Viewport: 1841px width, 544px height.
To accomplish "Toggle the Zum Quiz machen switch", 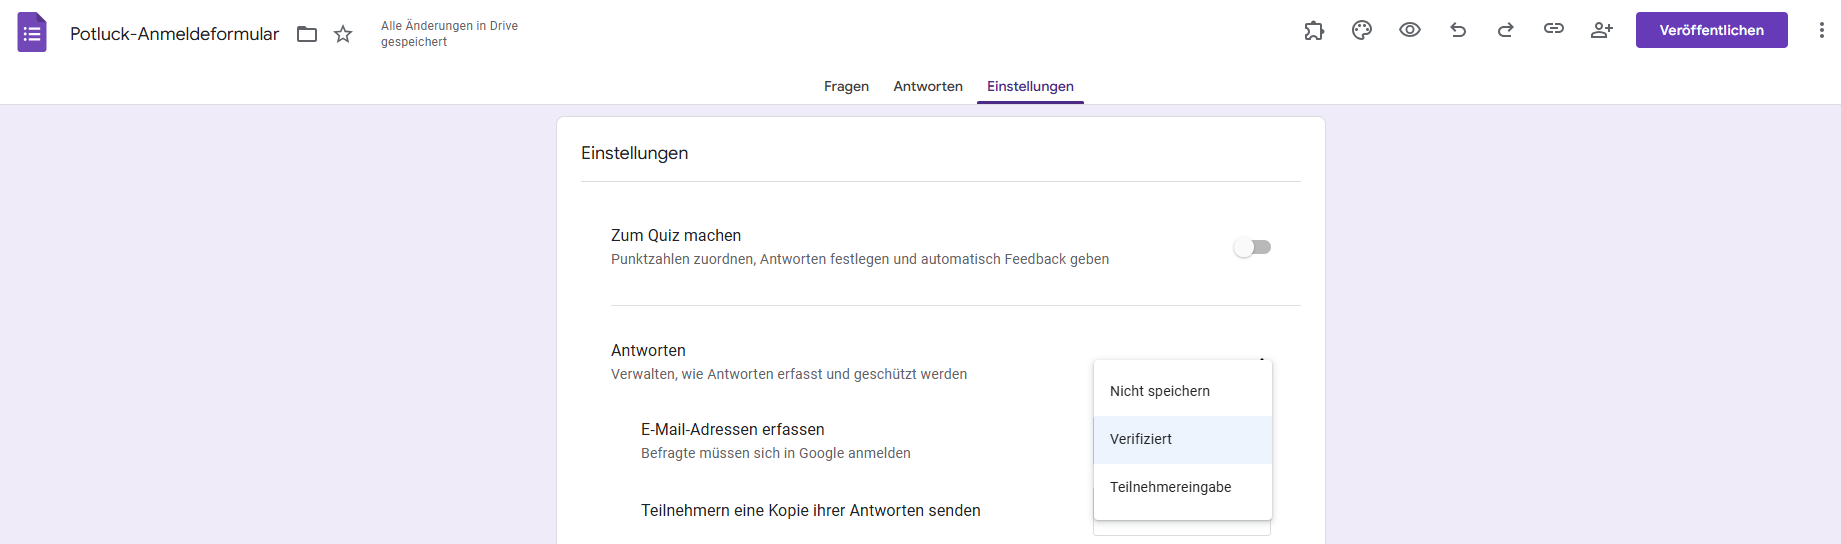I will (x=1252, y=247).
